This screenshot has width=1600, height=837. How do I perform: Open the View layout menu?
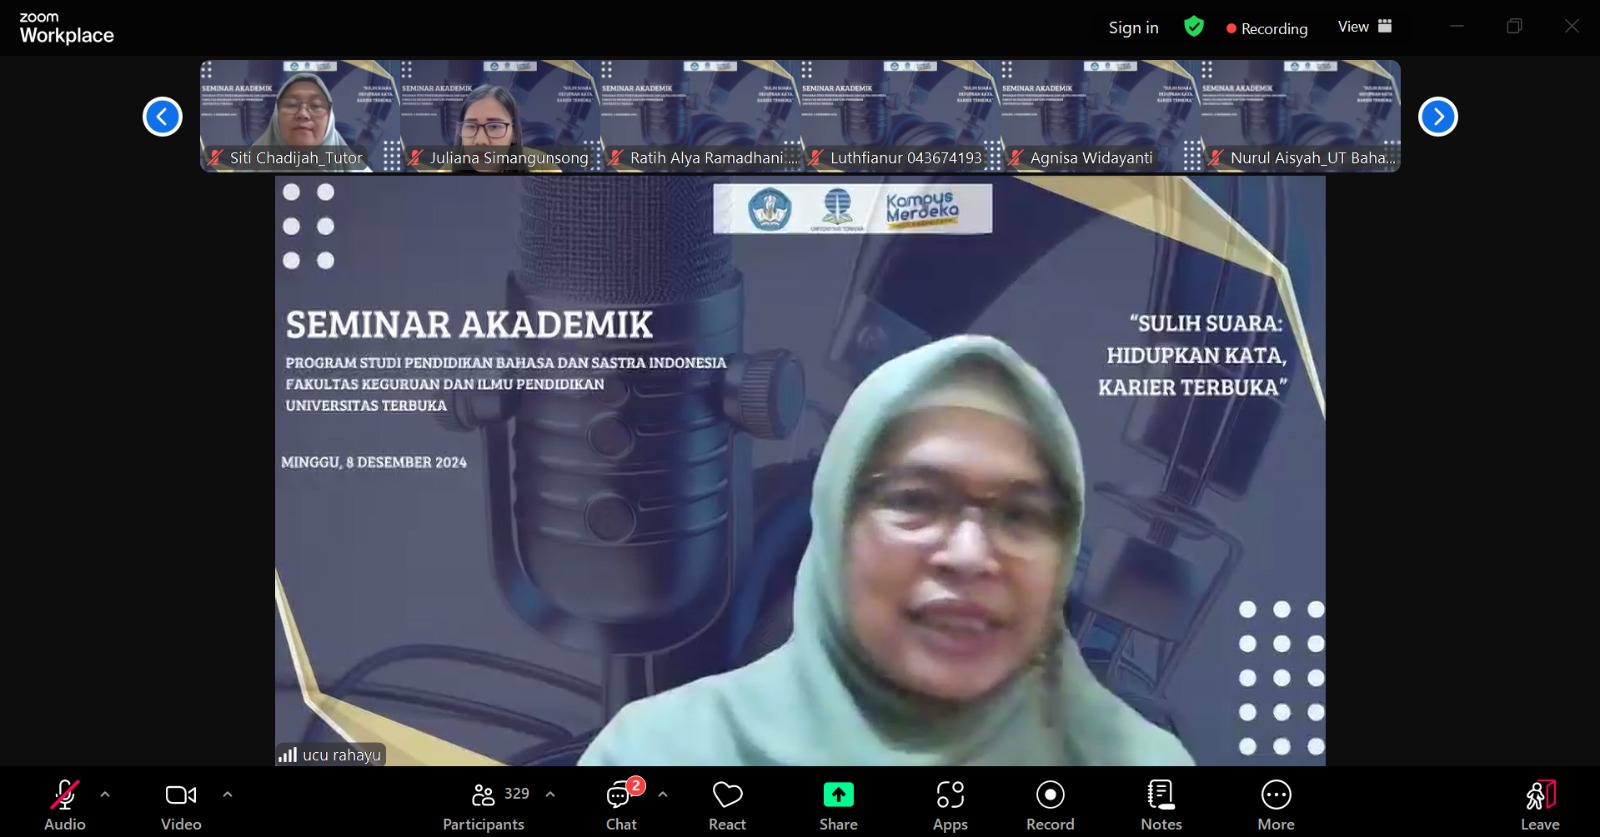pyautogui.click(x=1365, y=27)
